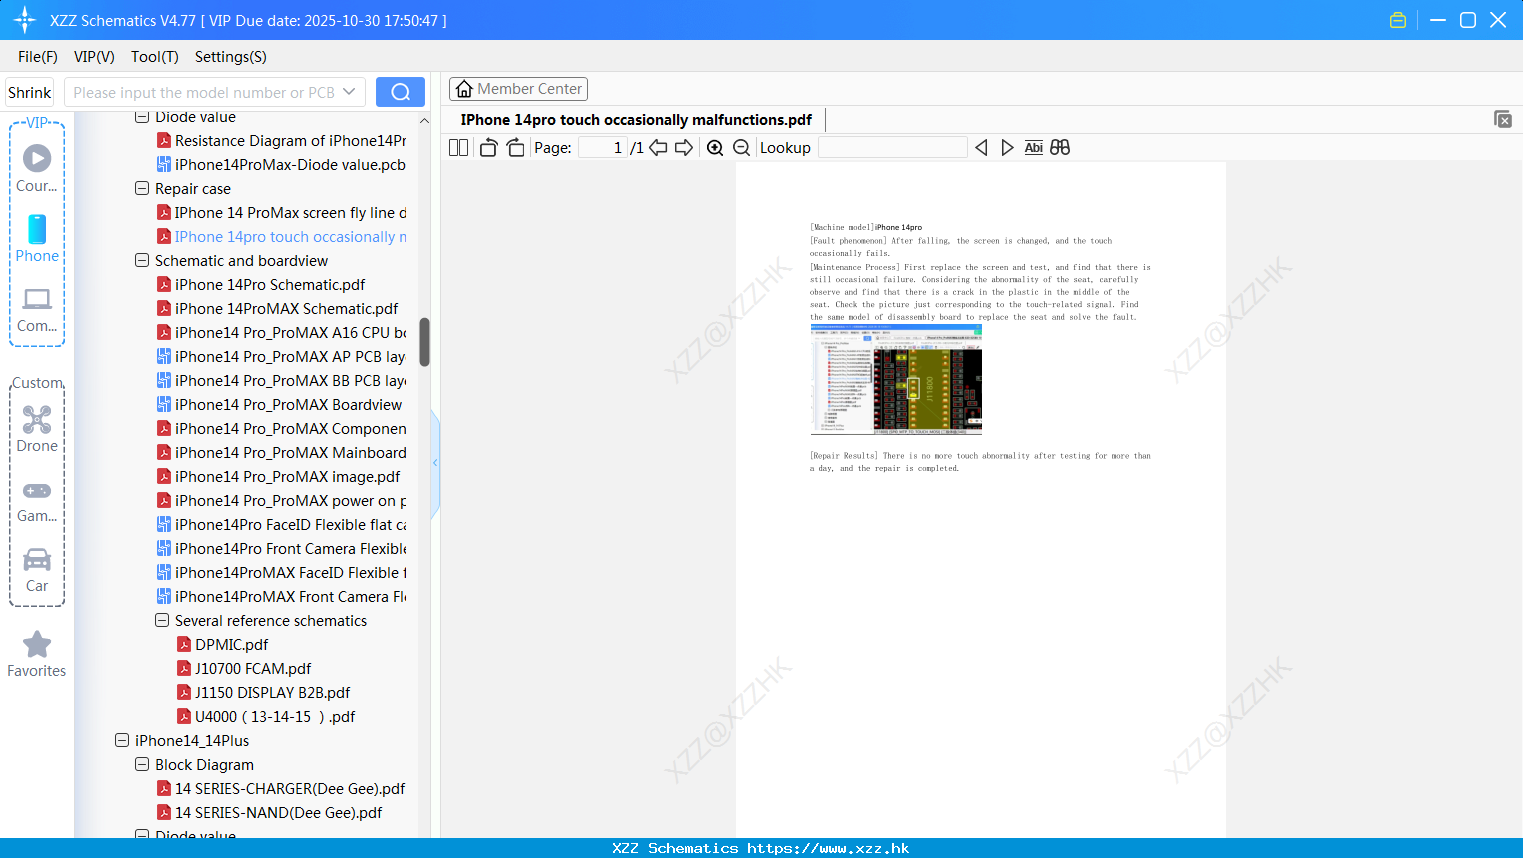
Task: Open model number dropdown arrow
Action: click(x=349, y=92)
